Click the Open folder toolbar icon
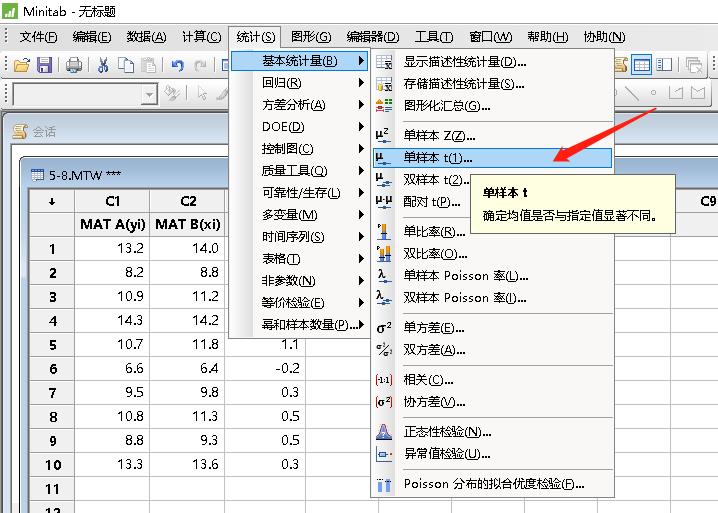The height and width of the screenshot is (513, 718). (x=22, y=65)
